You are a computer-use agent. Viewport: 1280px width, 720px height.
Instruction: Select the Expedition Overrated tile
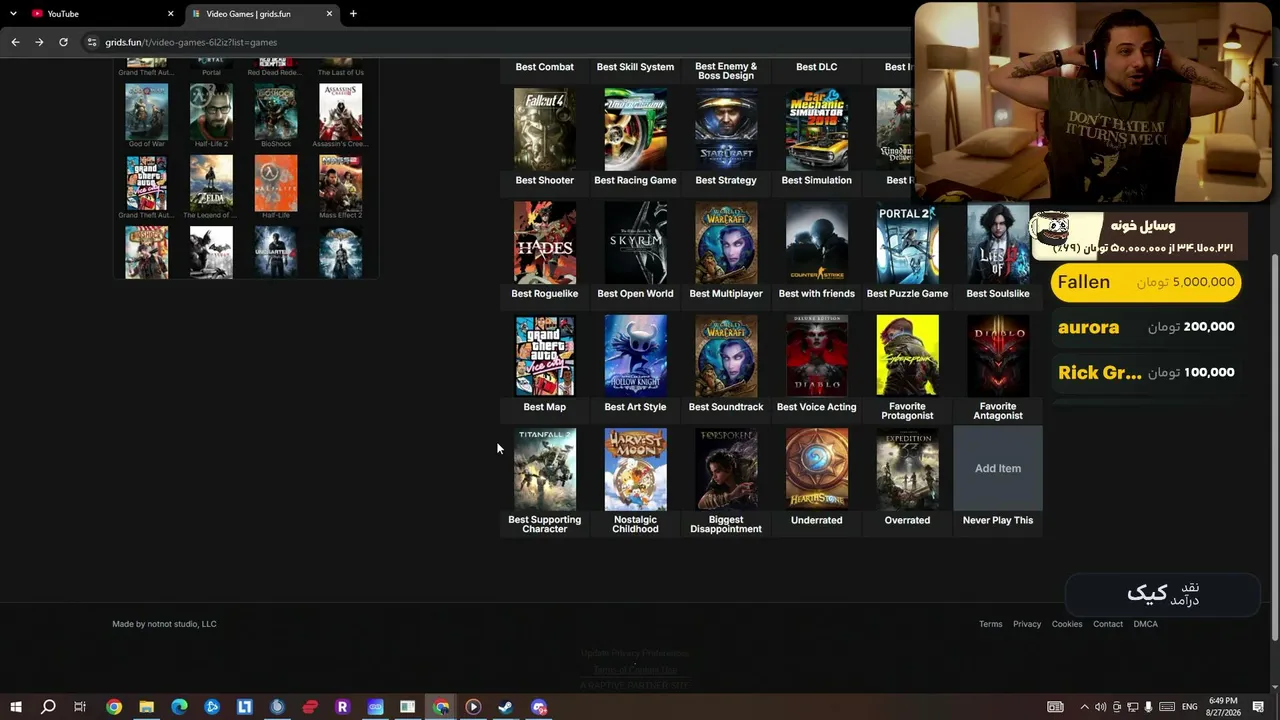[x=907, y=469]
